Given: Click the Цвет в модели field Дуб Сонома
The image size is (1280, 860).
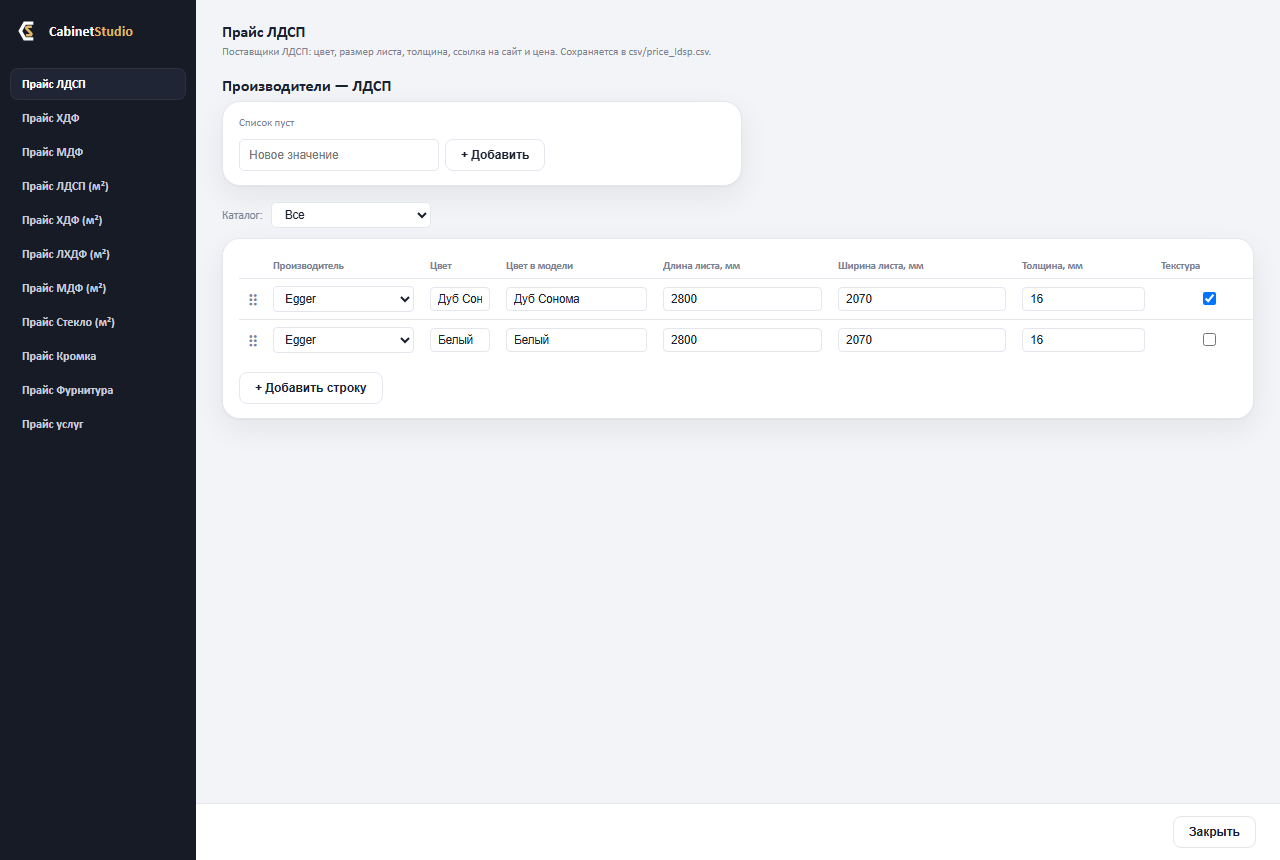Looking at the screenshot, I should click(576, 299).
